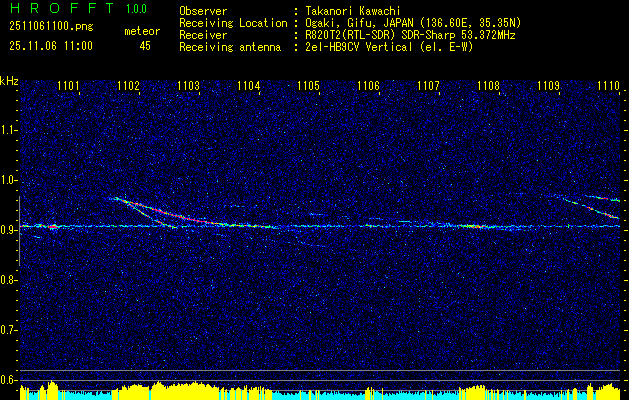Click the 1103 time marker

188,85
